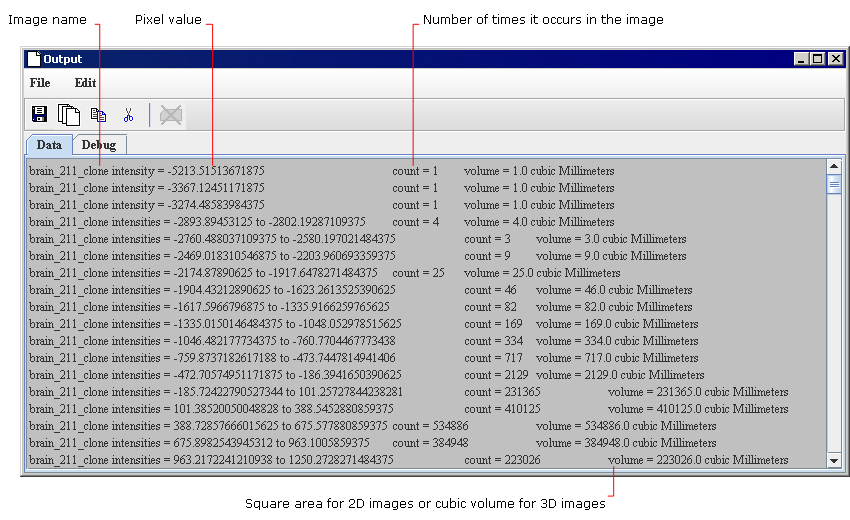Switch to the Debug tab
Screen dimensions: 850x520
coord(99,145)
